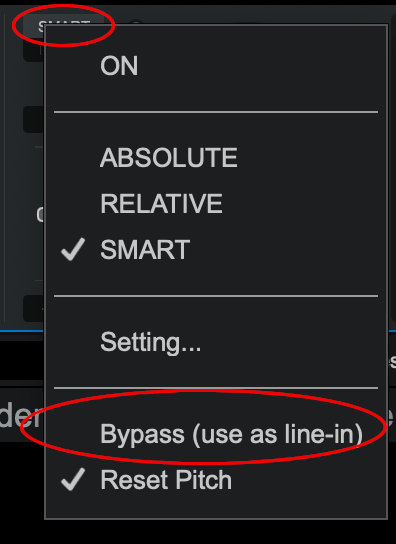This screenshot has height=544, width=396.
Task: Click the circular icon right of SMART button
Action: [x=136, y=22]
